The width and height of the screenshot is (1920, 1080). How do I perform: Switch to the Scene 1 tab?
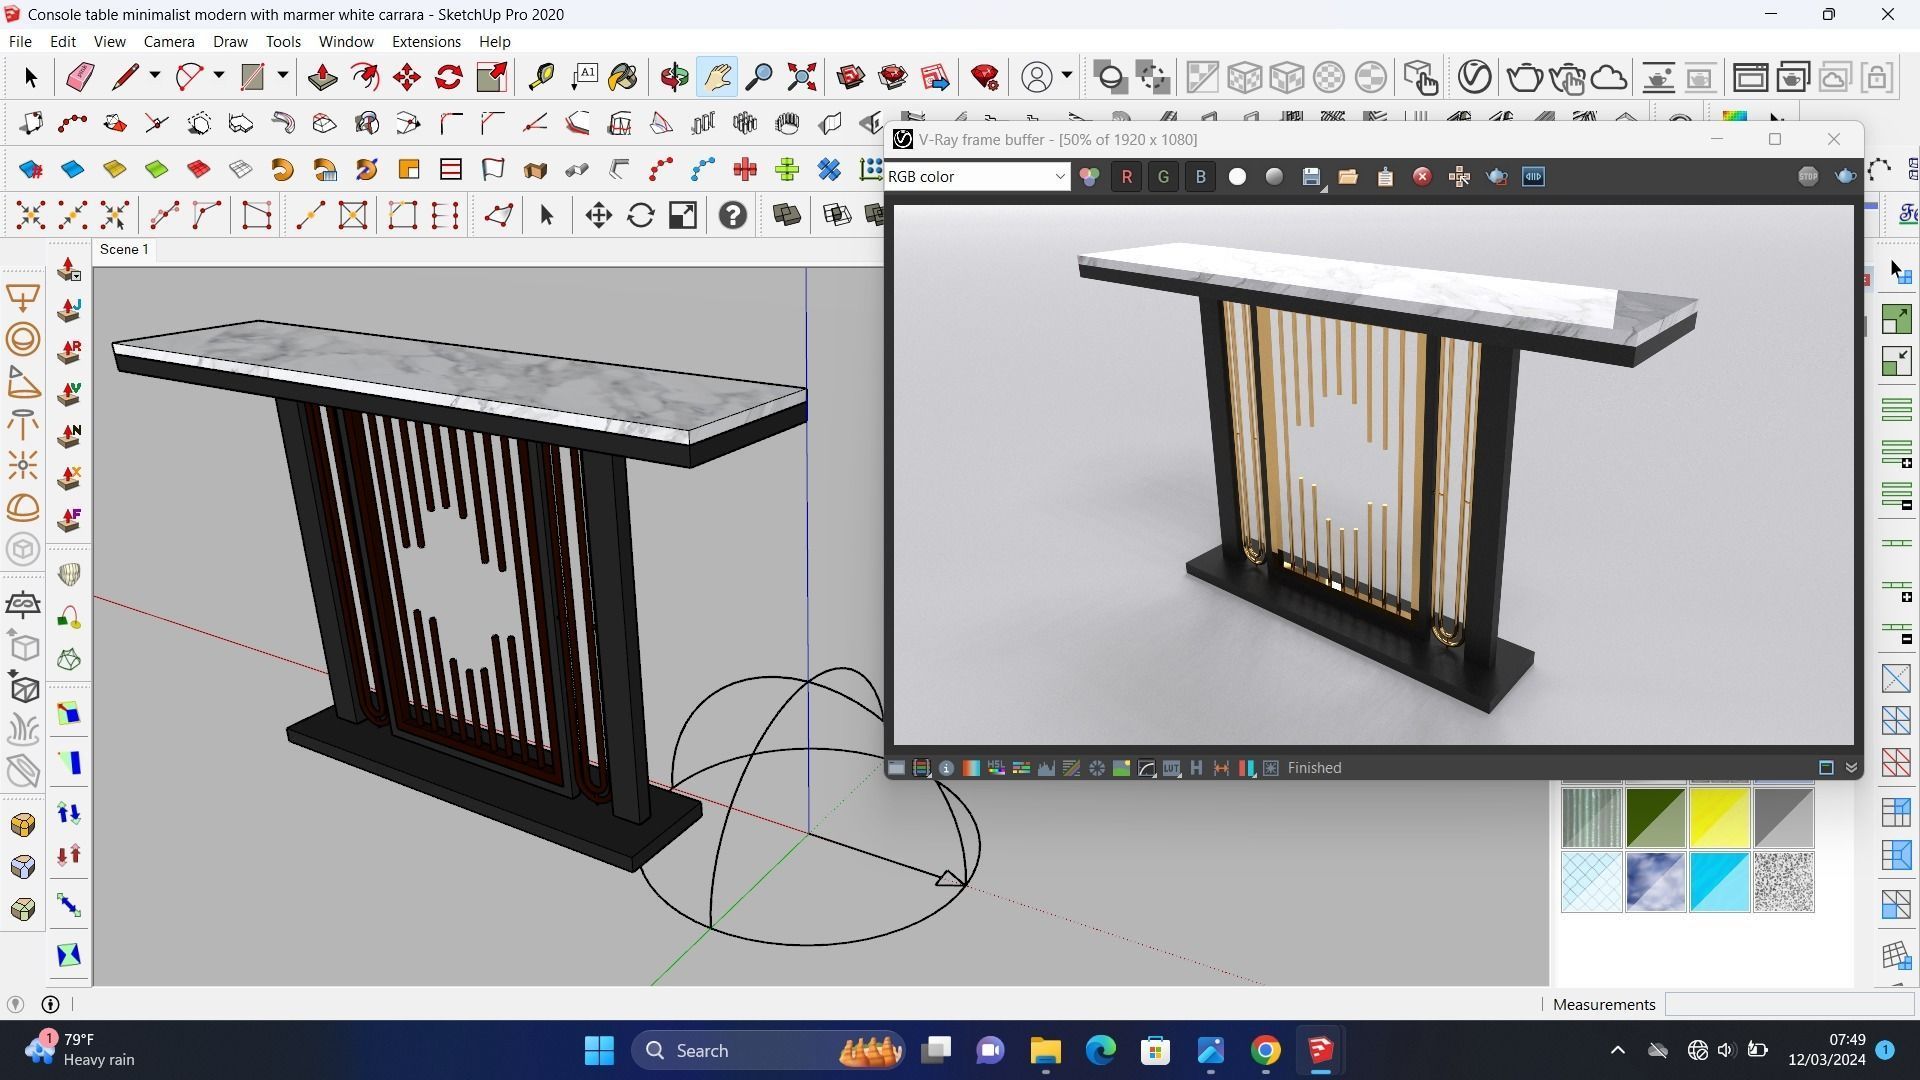point(125,250)
